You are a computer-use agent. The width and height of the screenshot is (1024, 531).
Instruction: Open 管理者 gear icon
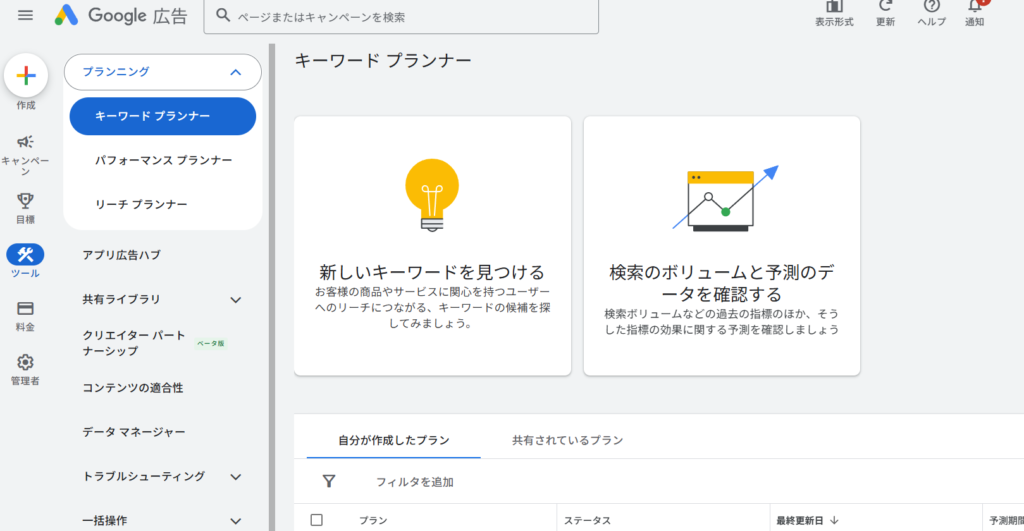pyautogui.click(x=26, y=362)
